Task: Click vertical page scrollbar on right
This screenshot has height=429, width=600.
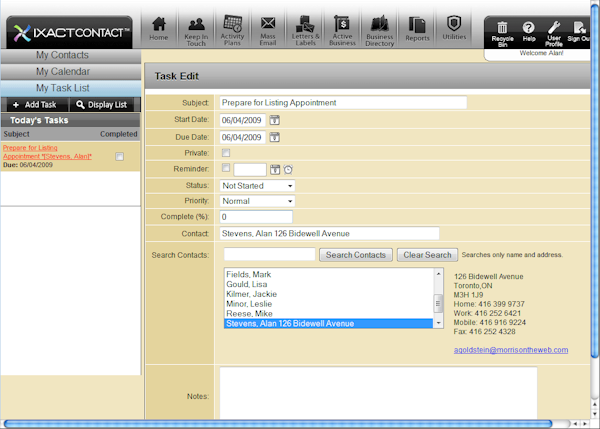Action: click(x=594, y=180)
